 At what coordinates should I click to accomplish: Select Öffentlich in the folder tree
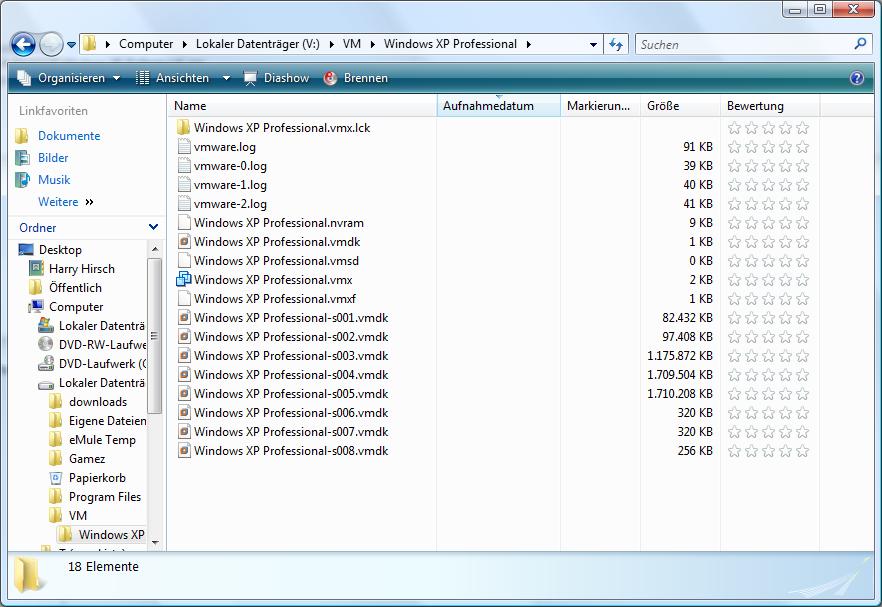[x=75, y=287]
